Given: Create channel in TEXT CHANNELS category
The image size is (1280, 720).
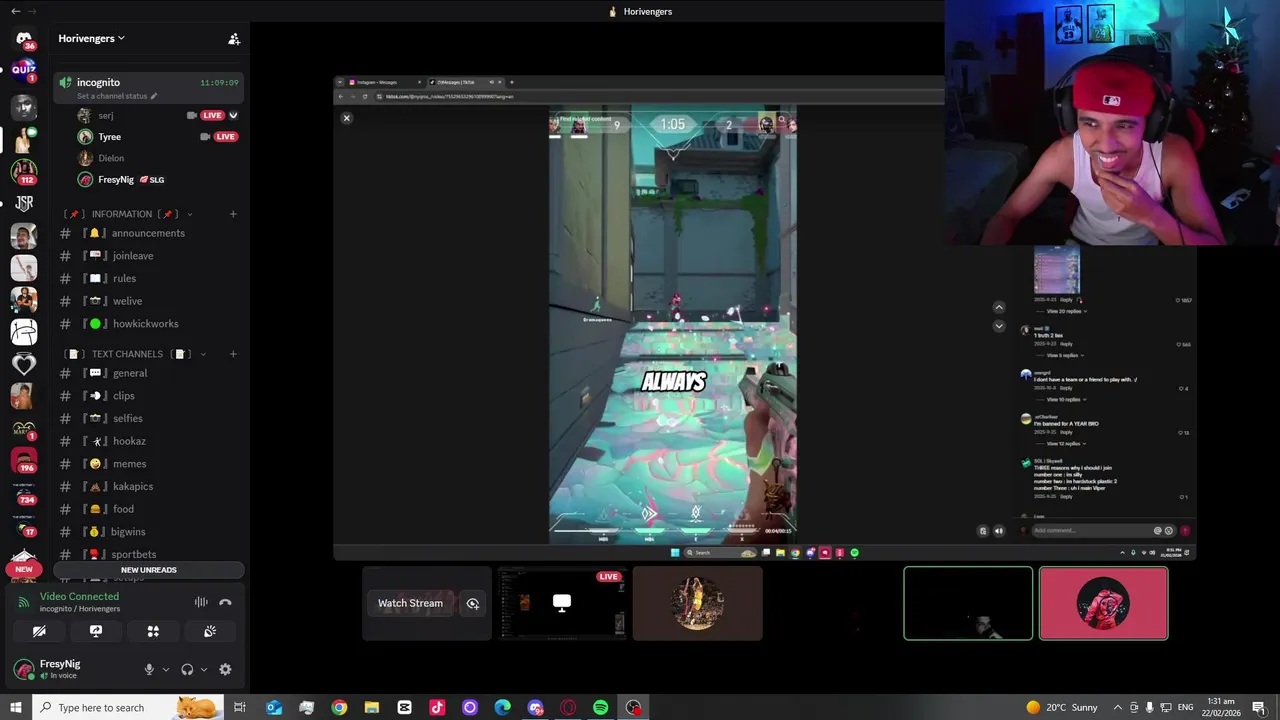Looking at the screenshot, I should tap(233, 354).
